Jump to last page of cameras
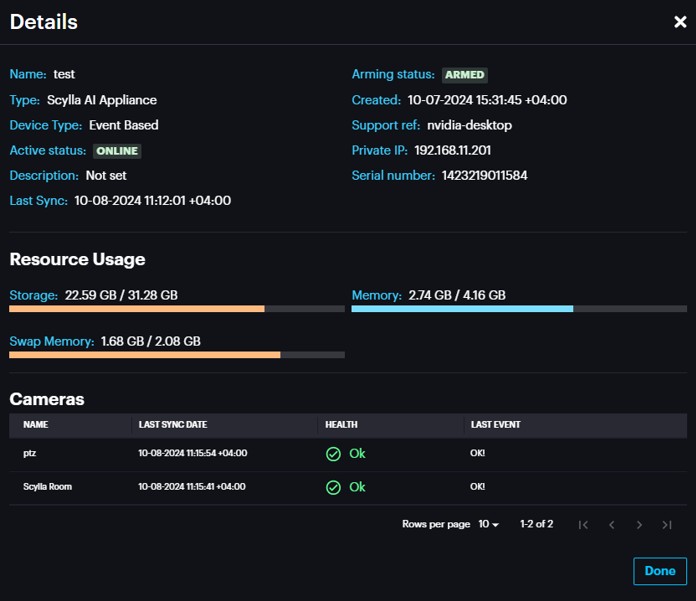 coord(667,524)
